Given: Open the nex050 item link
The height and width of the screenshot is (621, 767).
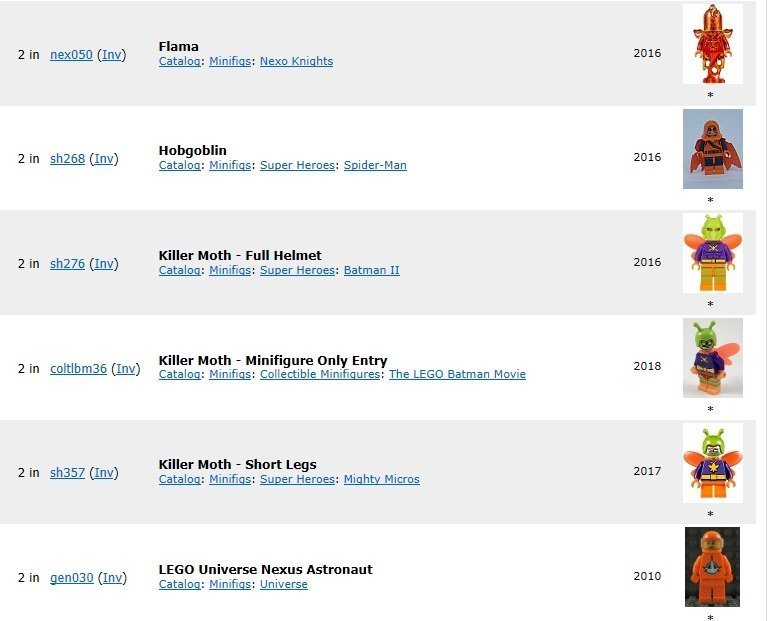Looking at the screenshot, I should tap(71, 55).
